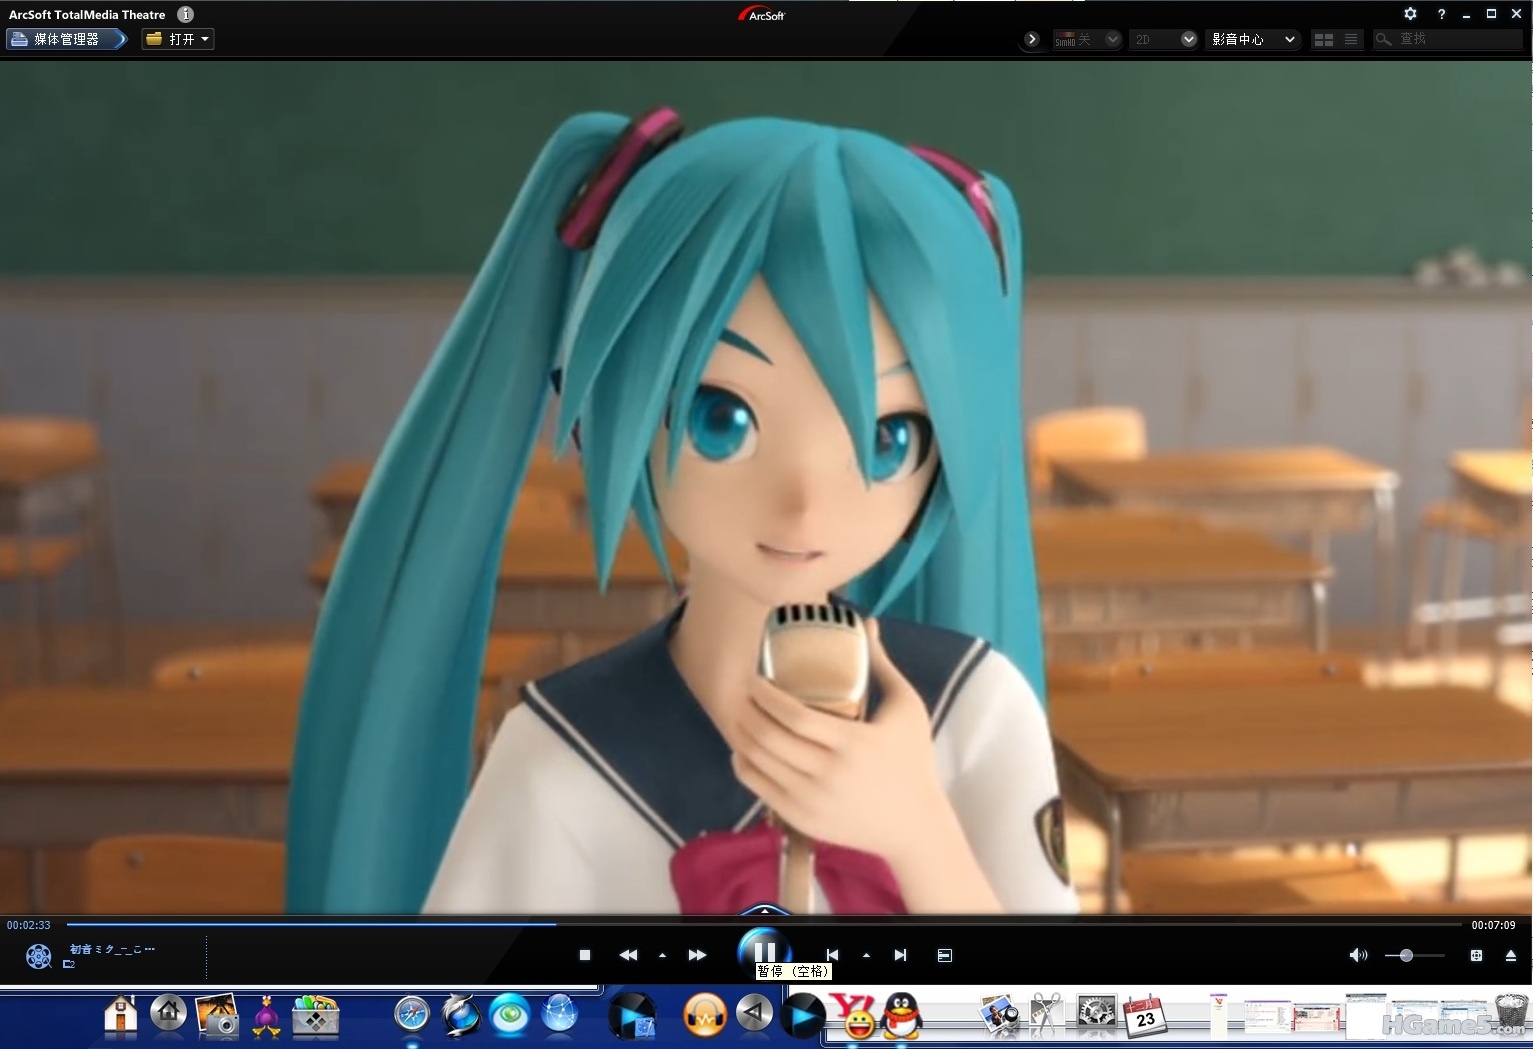Viewport: 1533px width, 1049px height.
Task: Rewind the video
Action: coord(628,955)
